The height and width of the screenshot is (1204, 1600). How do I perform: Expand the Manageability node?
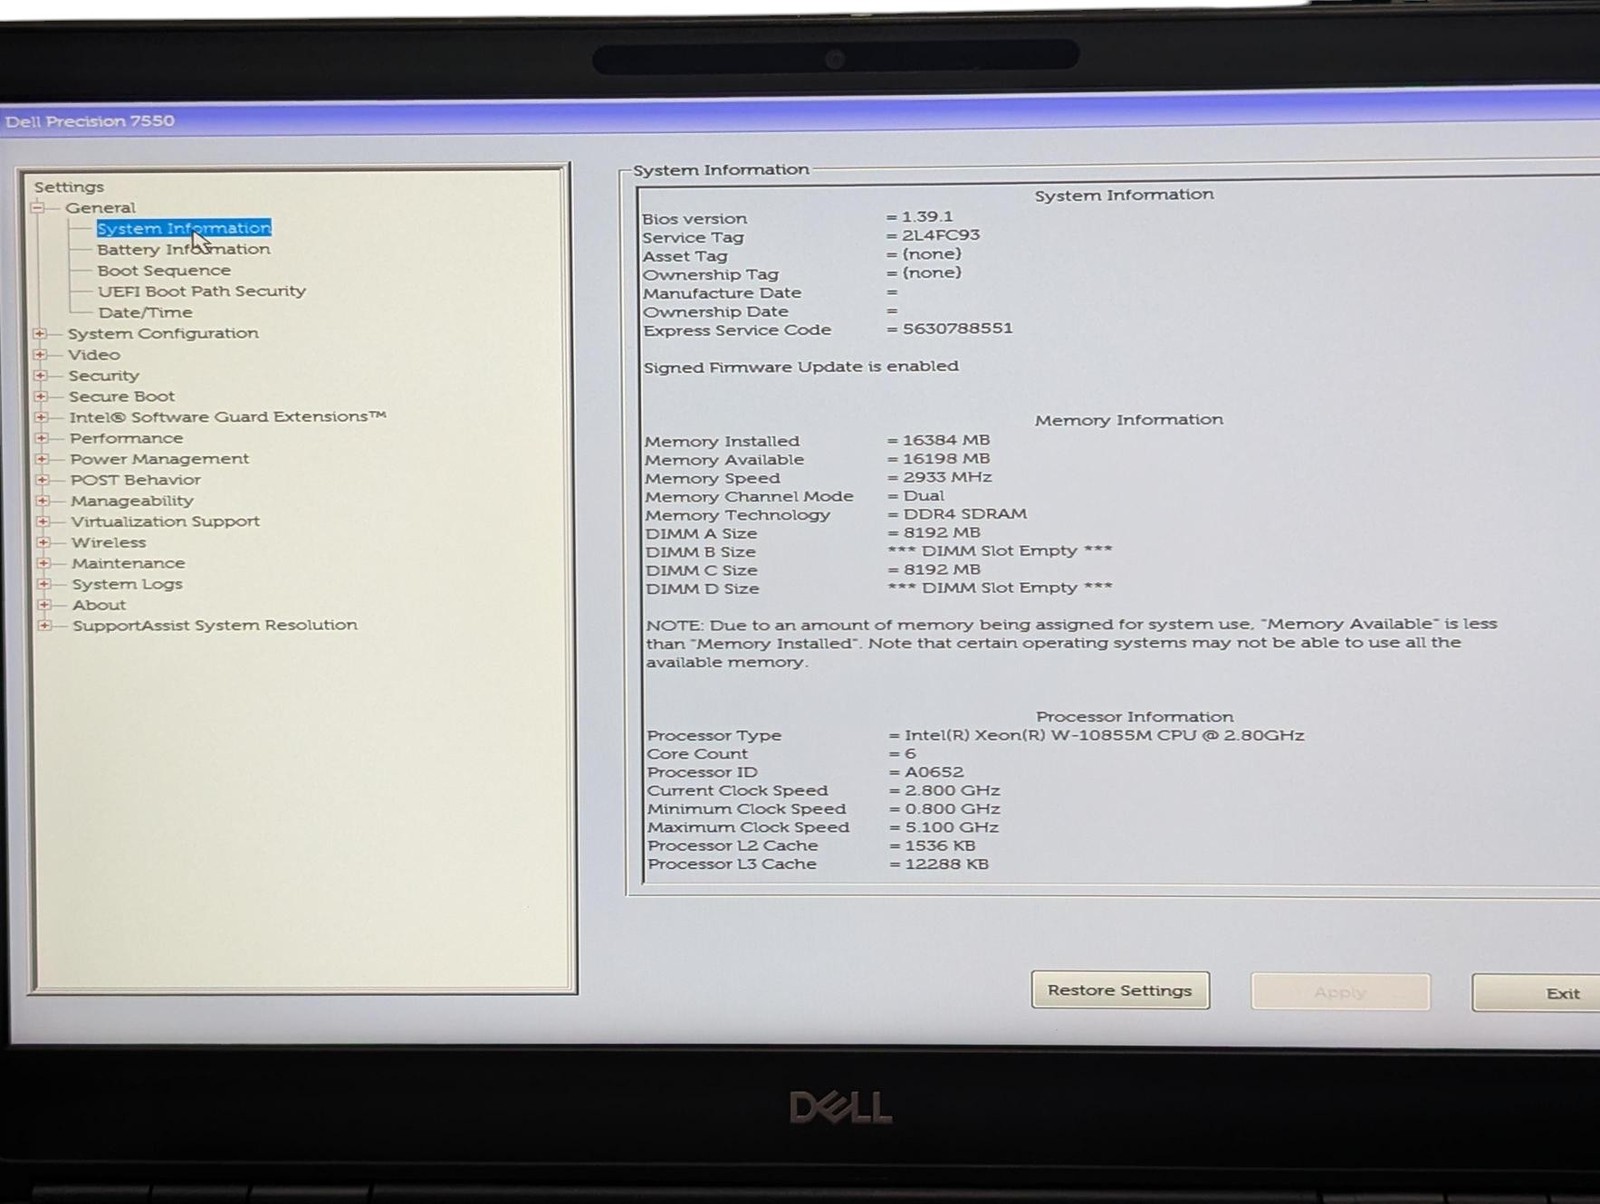coord(43,500)
